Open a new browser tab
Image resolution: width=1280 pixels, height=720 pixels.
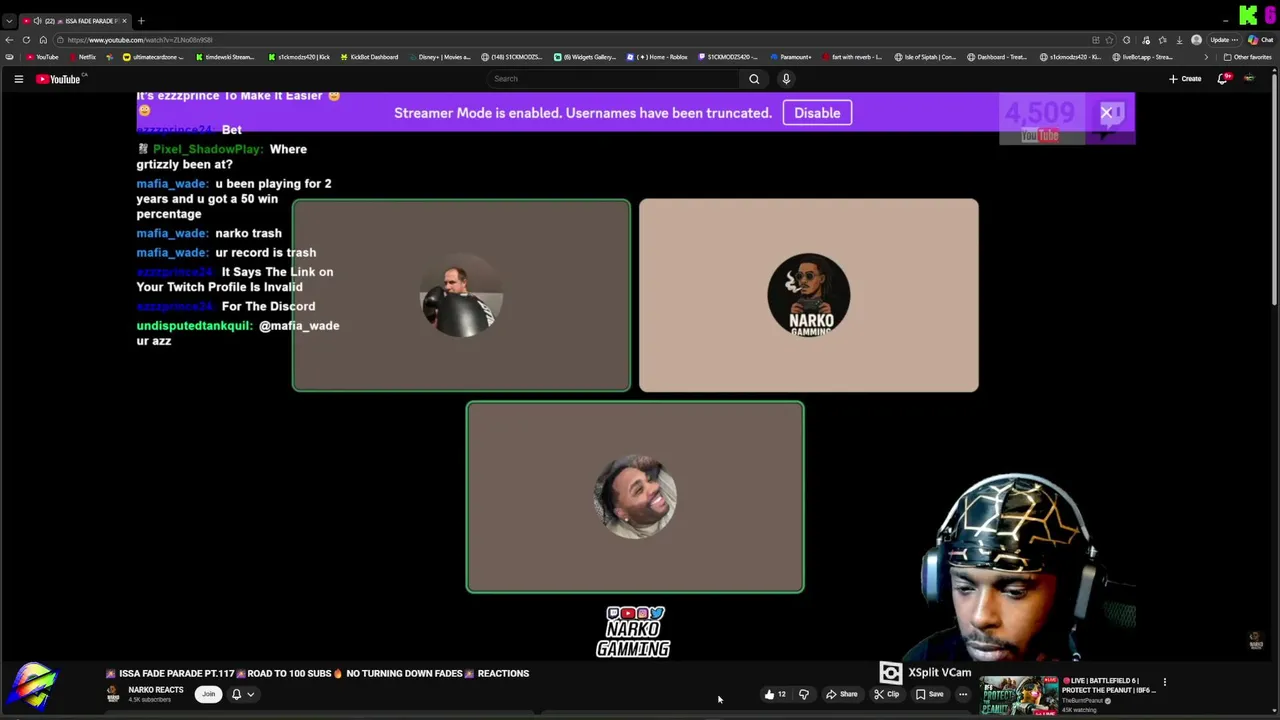pos(141,21)
